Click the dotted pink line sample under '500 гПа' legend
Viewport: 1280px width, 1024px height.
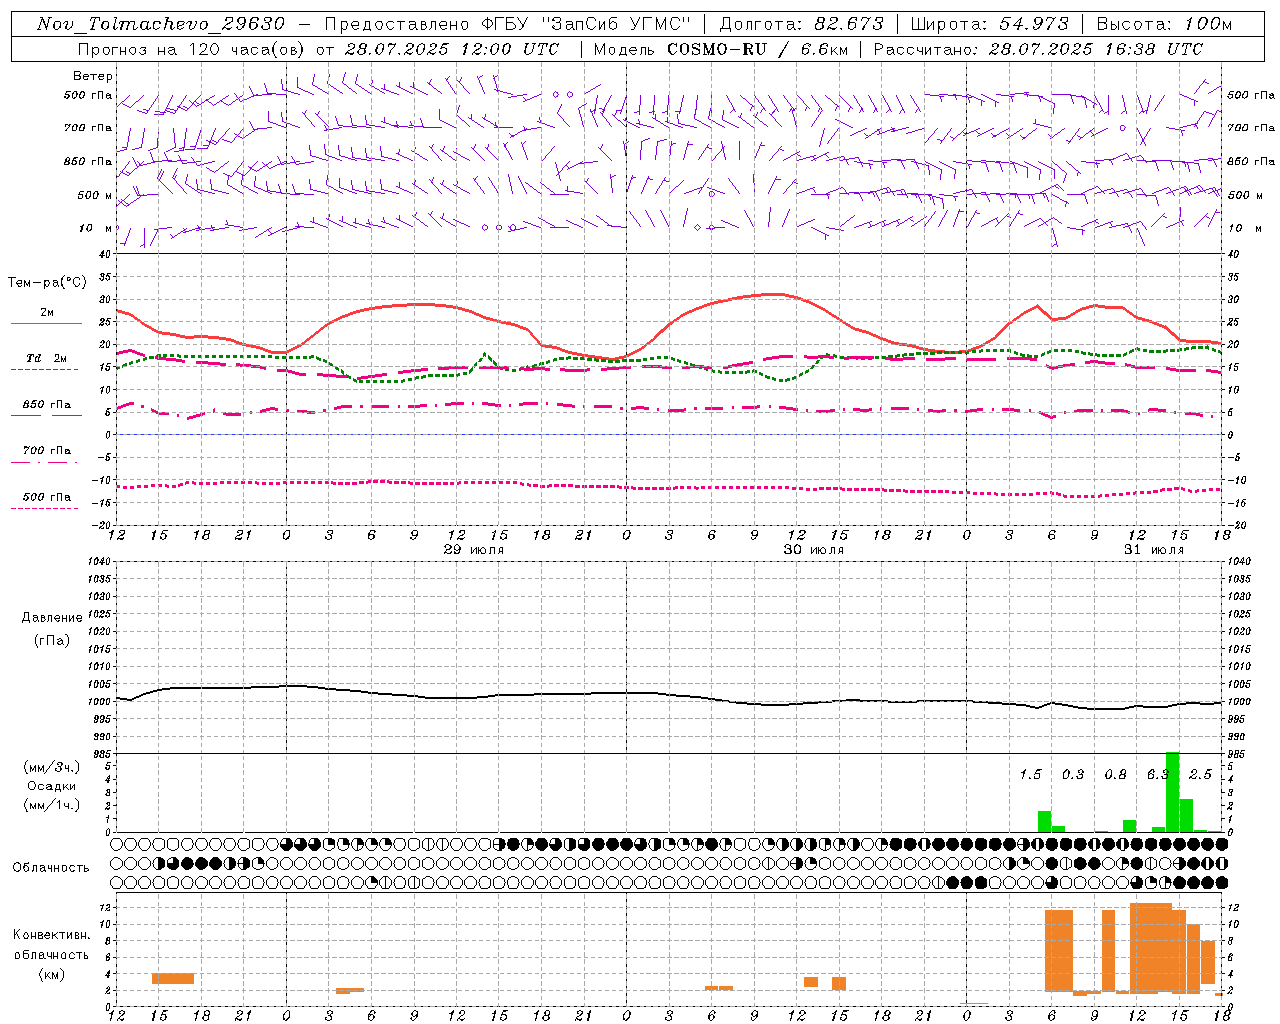point(44,509)
